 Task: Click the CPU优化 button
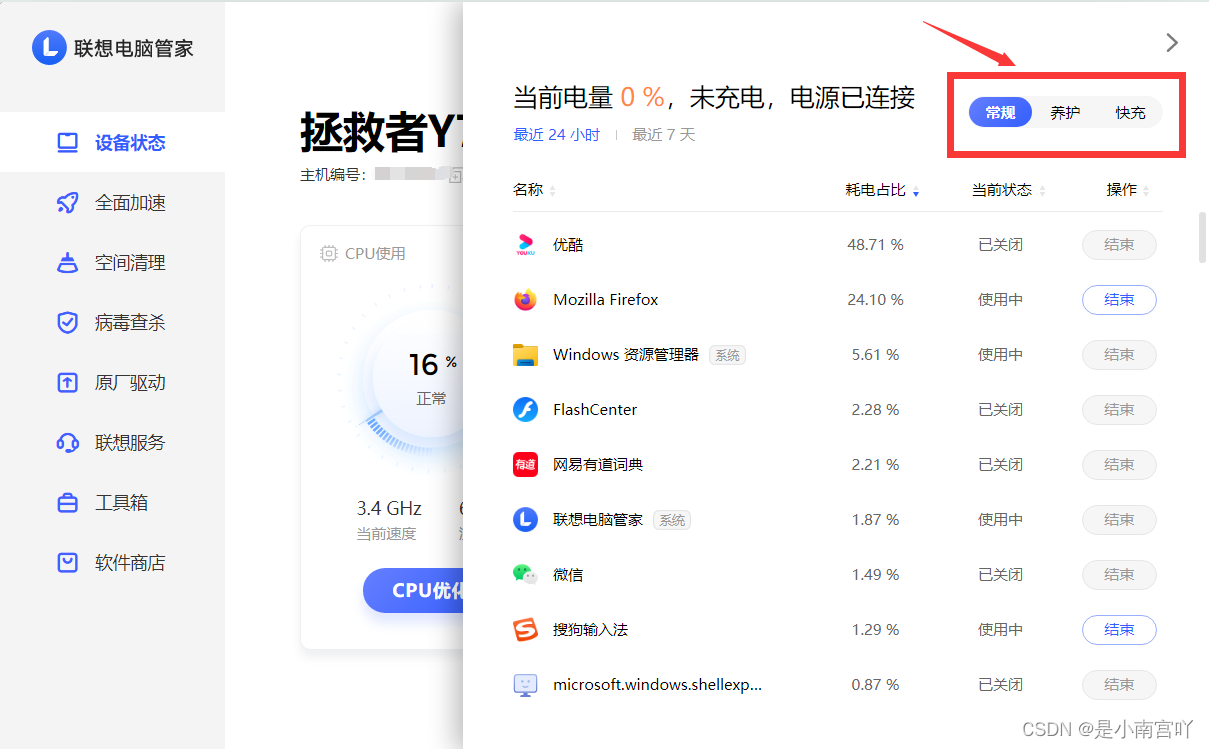click(414, 590)
